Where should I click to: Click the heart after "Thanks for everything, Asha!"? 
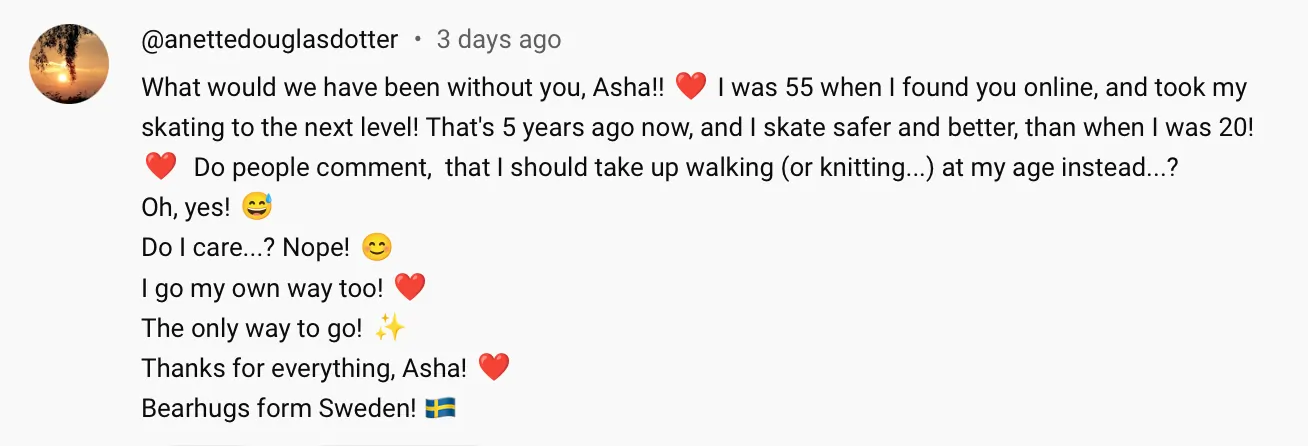(494, 368)
